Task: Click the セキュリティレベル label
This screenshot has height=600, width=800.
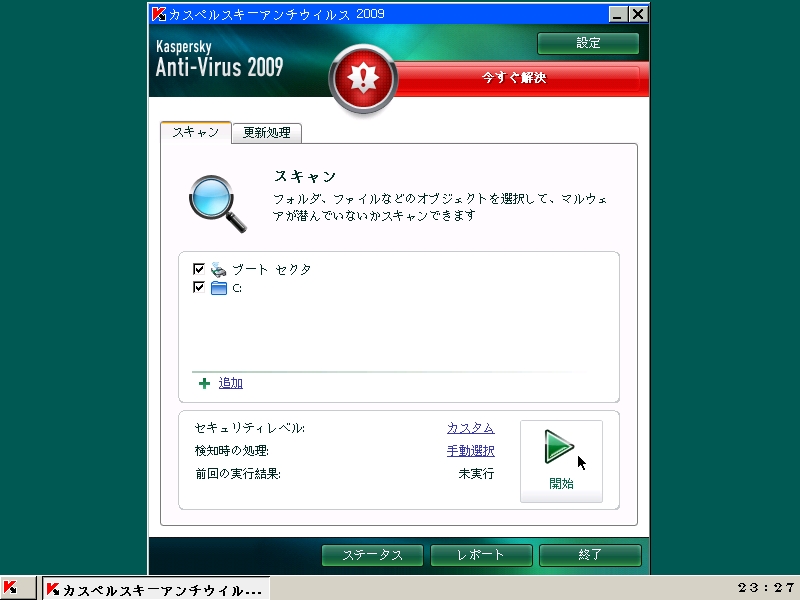Action: [249, 428]
